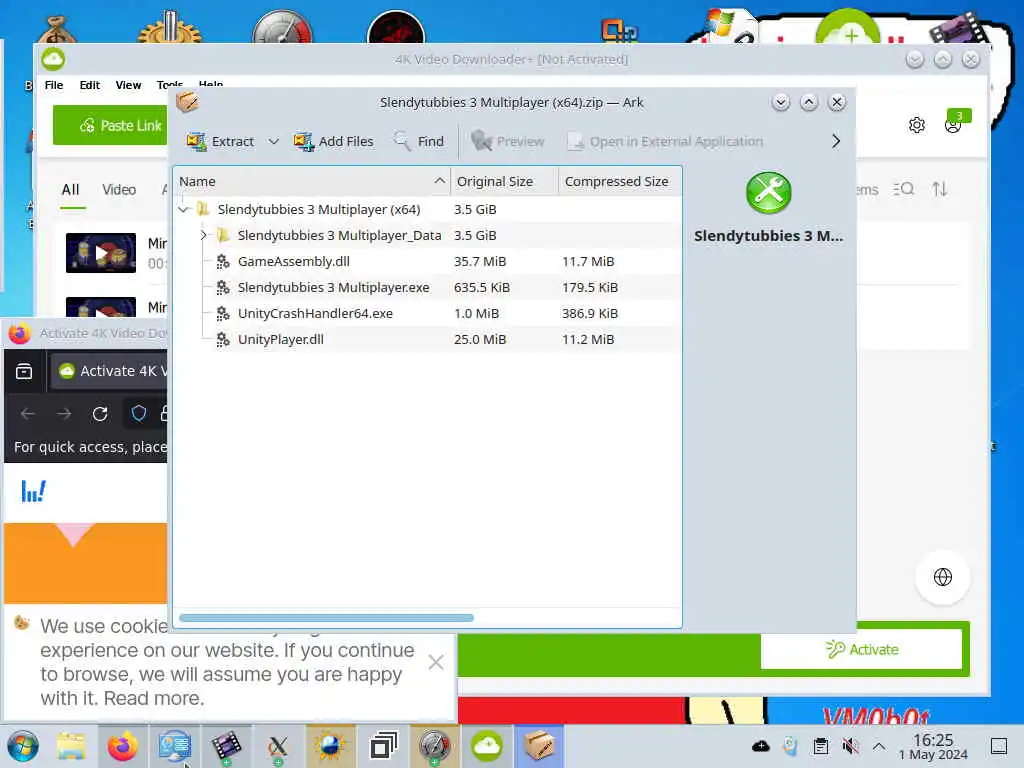Dismiss the cookie notice with X
This screenshot has width=1024, height=768.
click(436, 662)
